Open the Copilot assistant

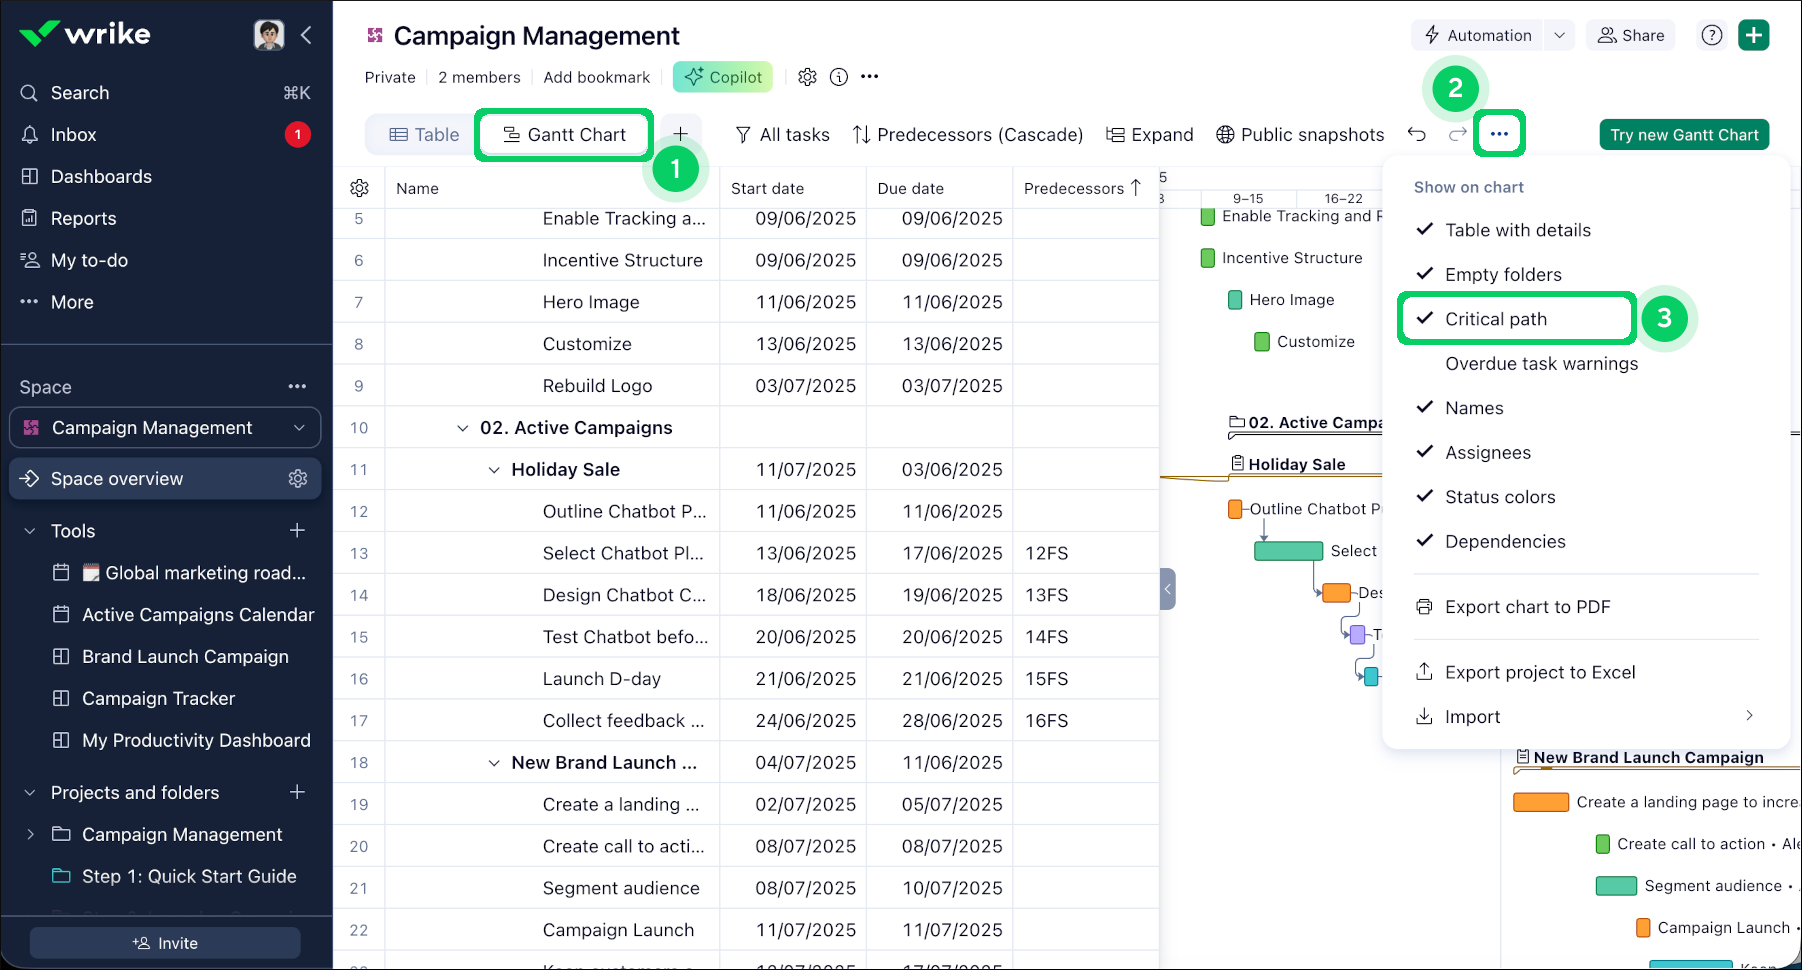723,77
